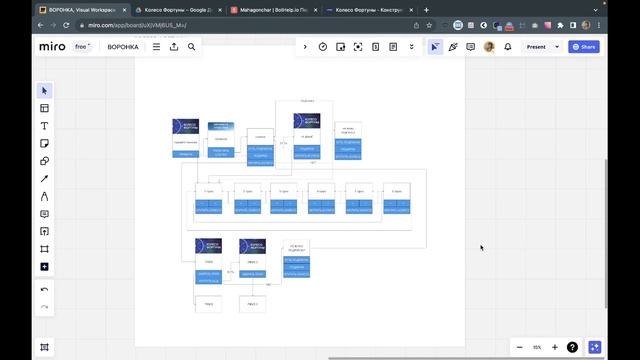The height and width of the screenshot is (360, 640).
Task: Zoom in with the plus button
Action: click(x=555, y=347)
